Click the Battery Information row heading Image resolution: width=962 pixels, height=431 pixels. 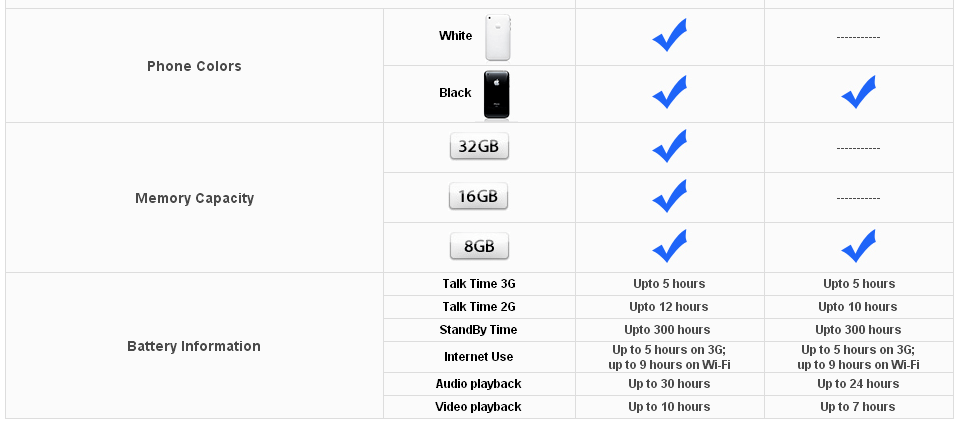point(194,346)
